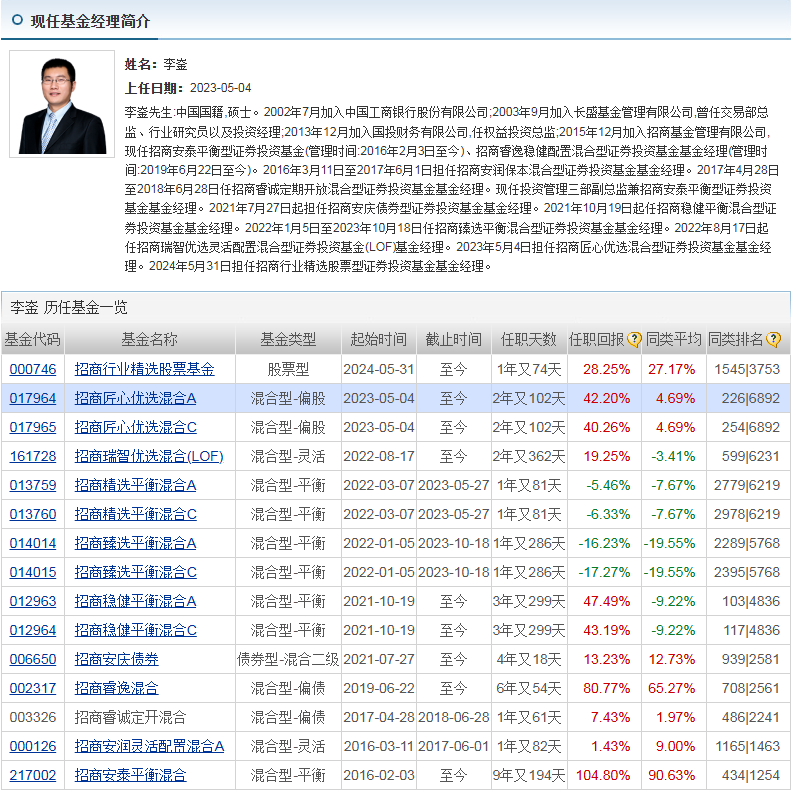This screenshot has height=802, width=797.
Task: Click the 现任基金经理简介 section heading
Action: [x=90, y=21]
